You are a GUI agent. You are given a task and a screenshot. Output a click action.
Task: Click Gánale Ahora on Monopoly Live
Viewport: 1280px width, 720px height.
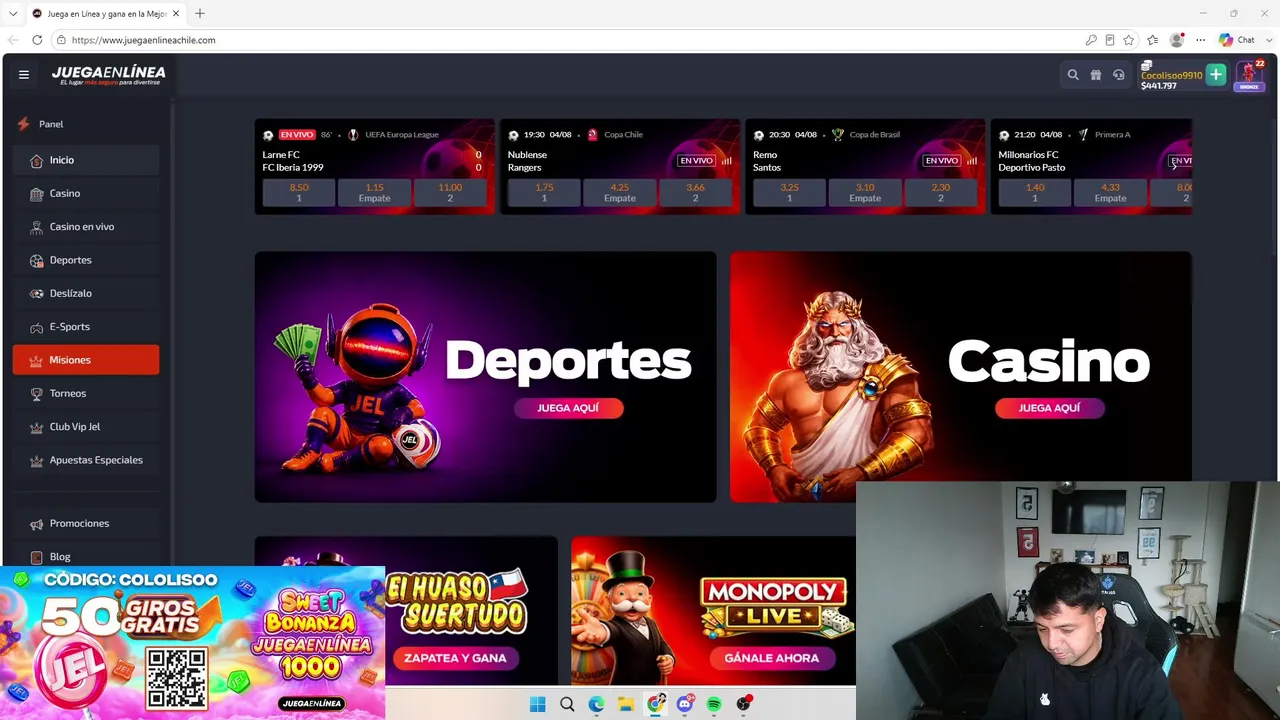(771, 658)
